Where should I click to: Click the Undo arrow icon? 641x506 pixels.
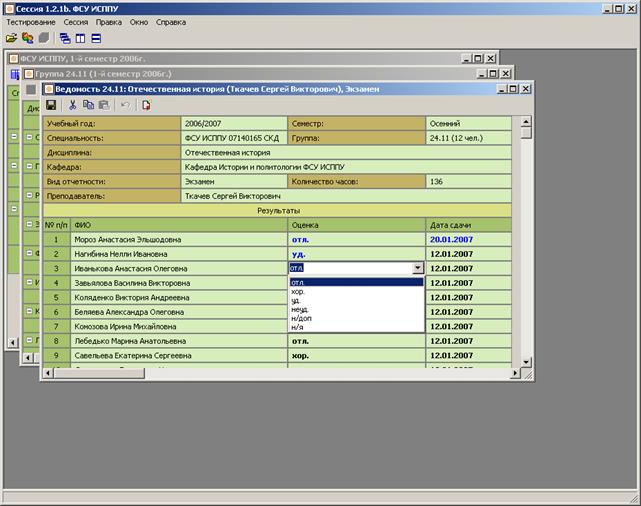pos(125,105)
